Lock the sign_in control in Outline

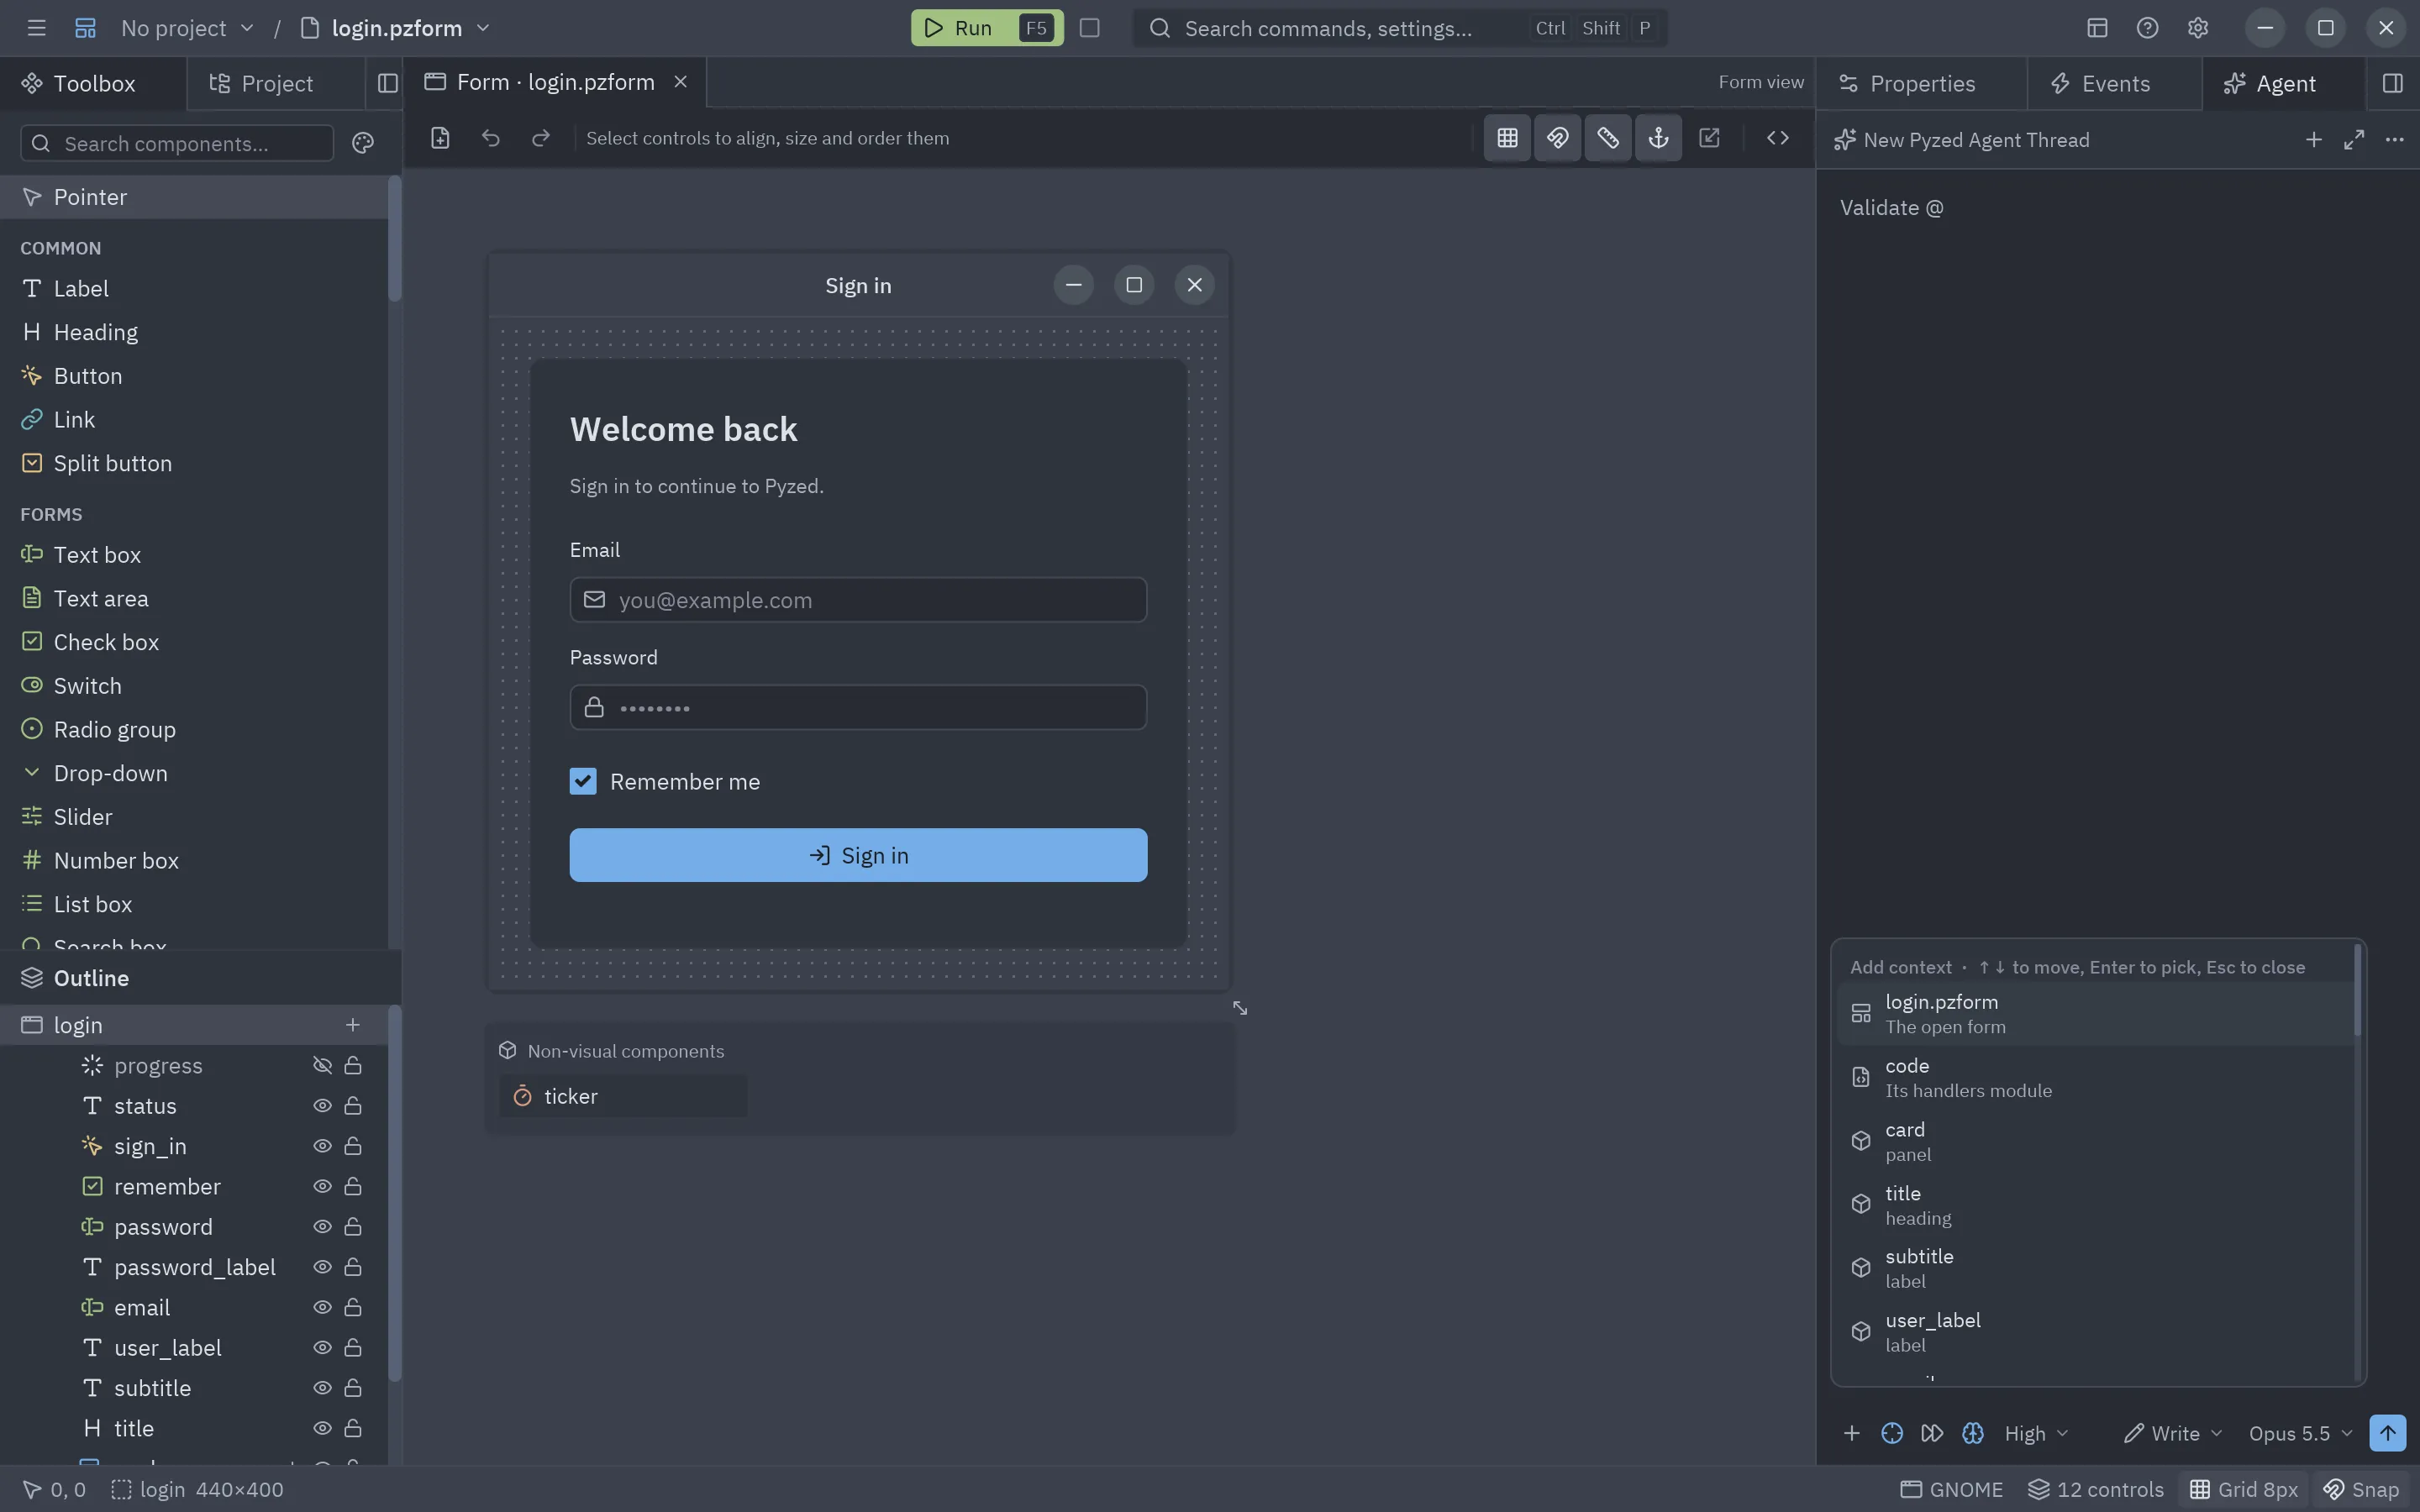tap(353, 1146)
